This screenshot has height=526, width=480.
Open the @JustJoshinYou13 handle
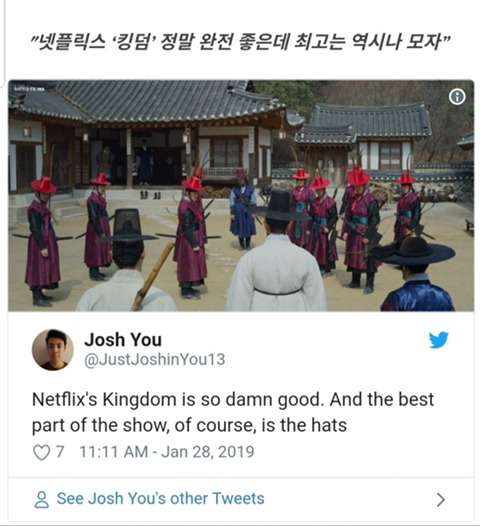pyautogui.click(x=154, y=360)
